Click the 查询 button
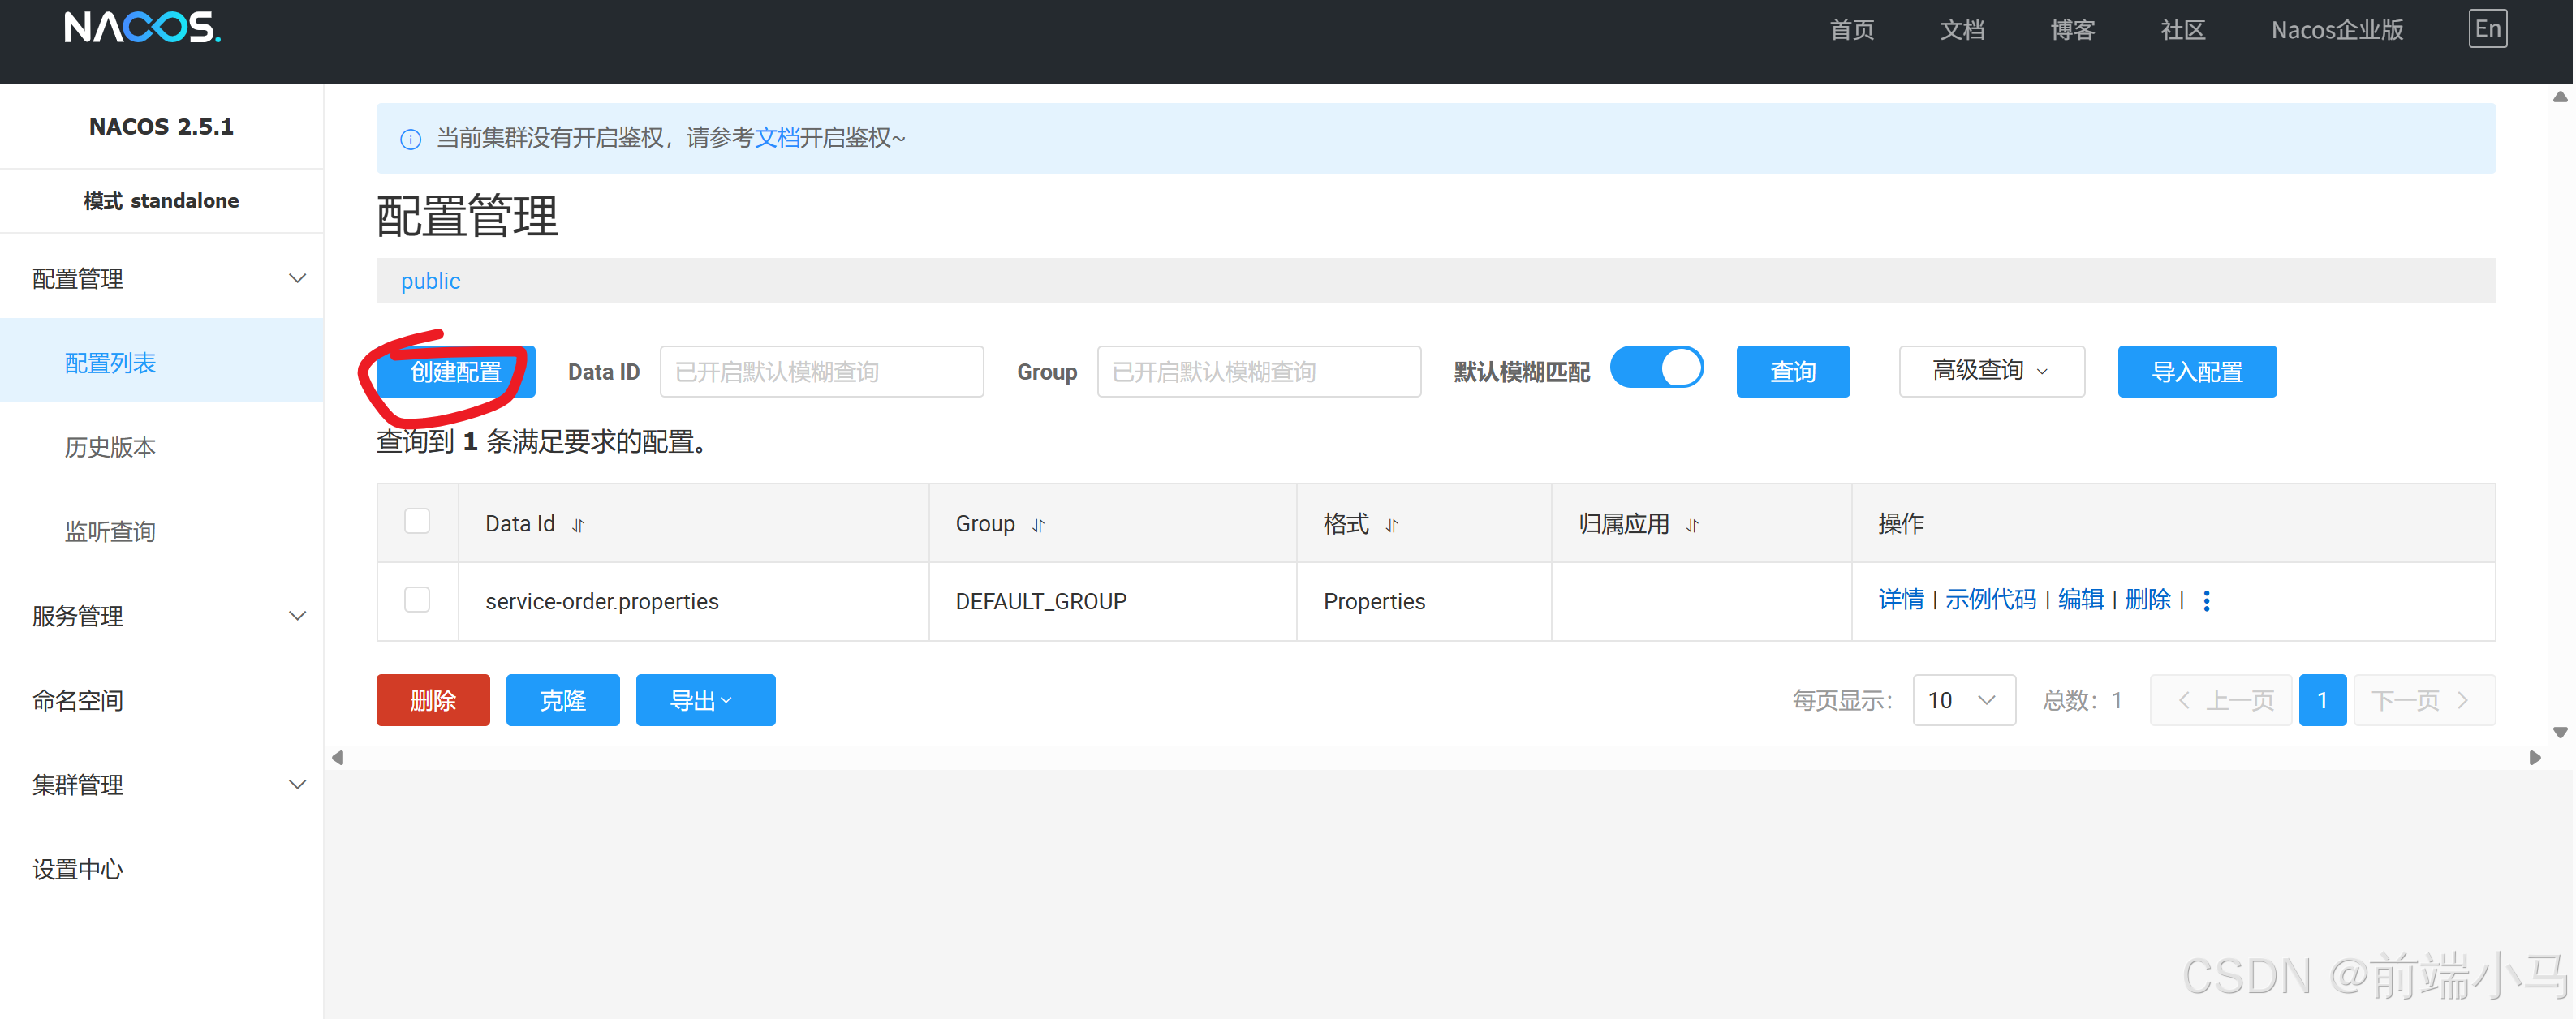2576x1019 pixels. [1792, 371]
